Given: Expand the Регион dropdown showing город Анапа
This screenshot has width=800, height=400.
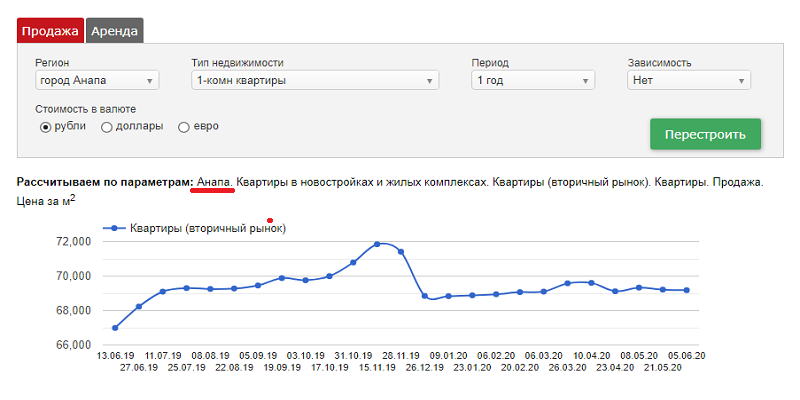Looking at the screenshot, I should coord(96,81).
